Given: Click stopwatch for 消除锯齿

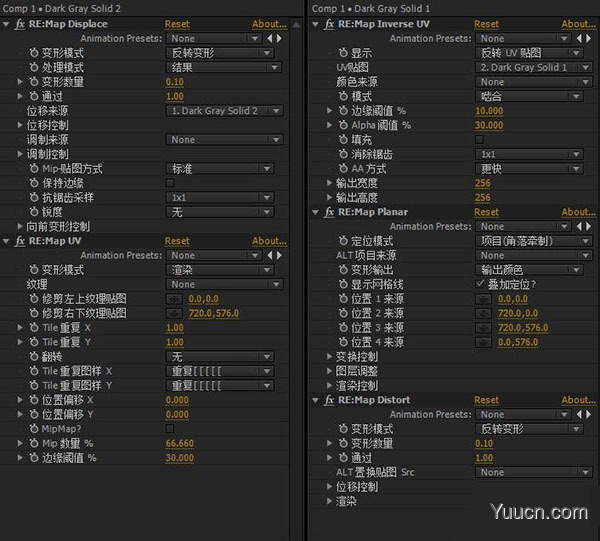Looking at the screenshot, I should [x=343, y=154].
